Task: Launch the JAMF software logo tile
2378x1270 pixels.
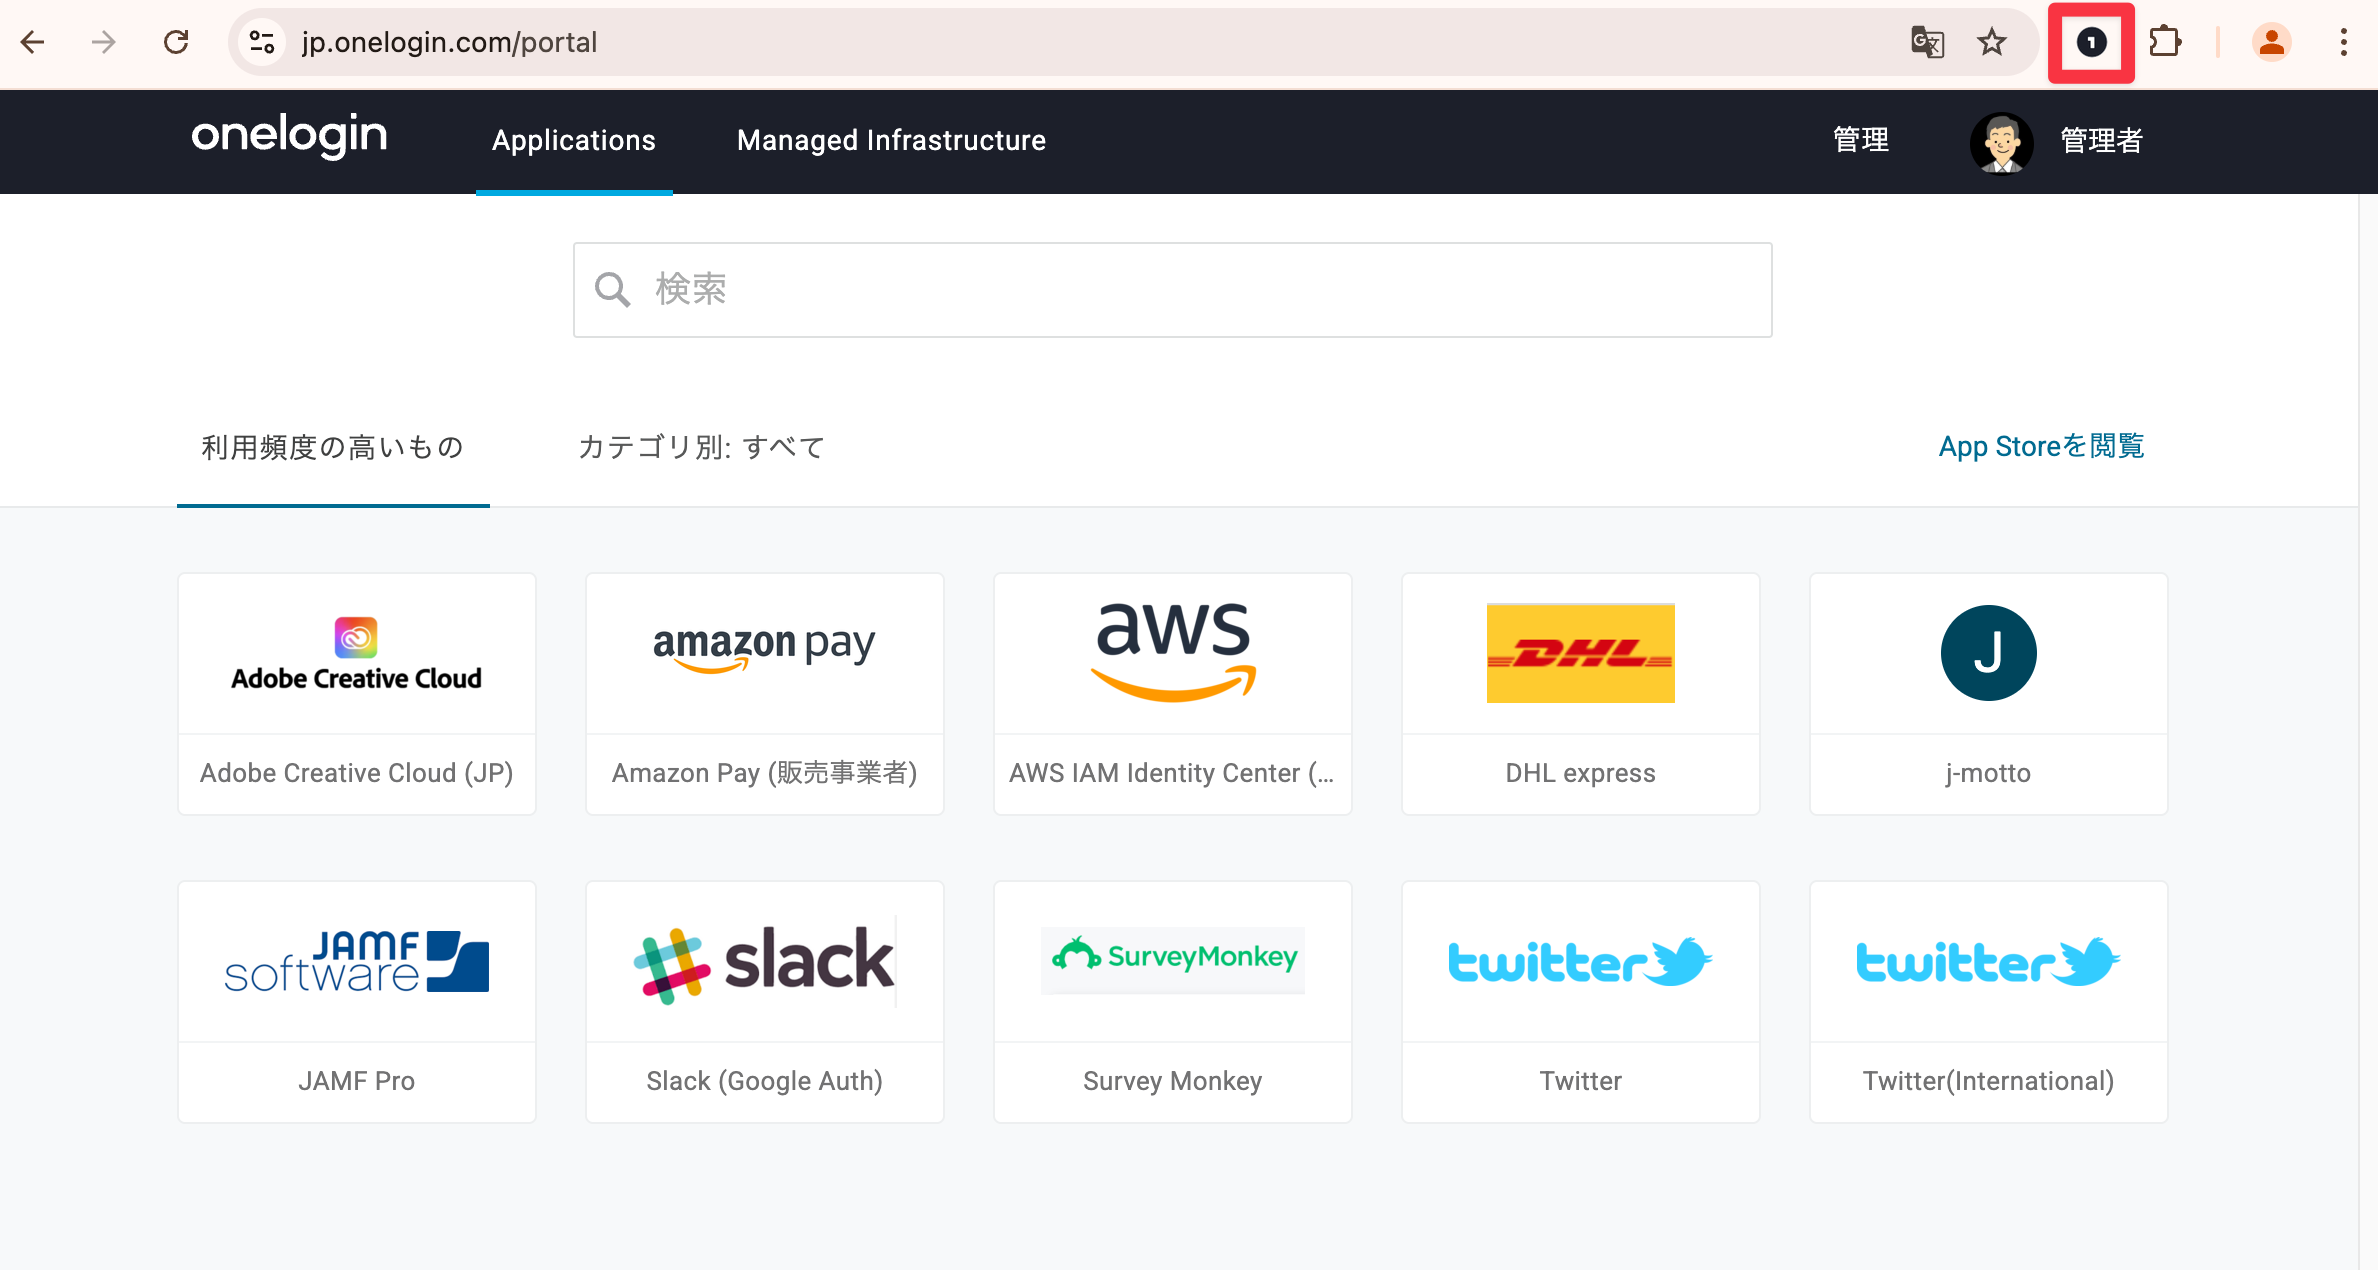Action: pyautogui.click(x=357, y=962)
